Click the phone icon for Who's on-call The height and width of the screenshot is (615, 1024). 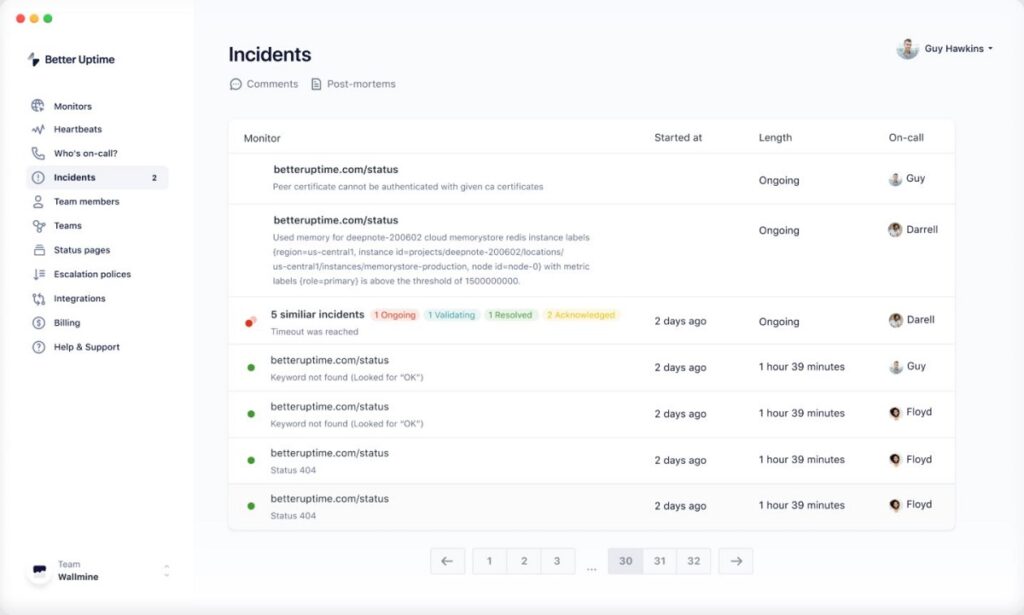point(38,154)
